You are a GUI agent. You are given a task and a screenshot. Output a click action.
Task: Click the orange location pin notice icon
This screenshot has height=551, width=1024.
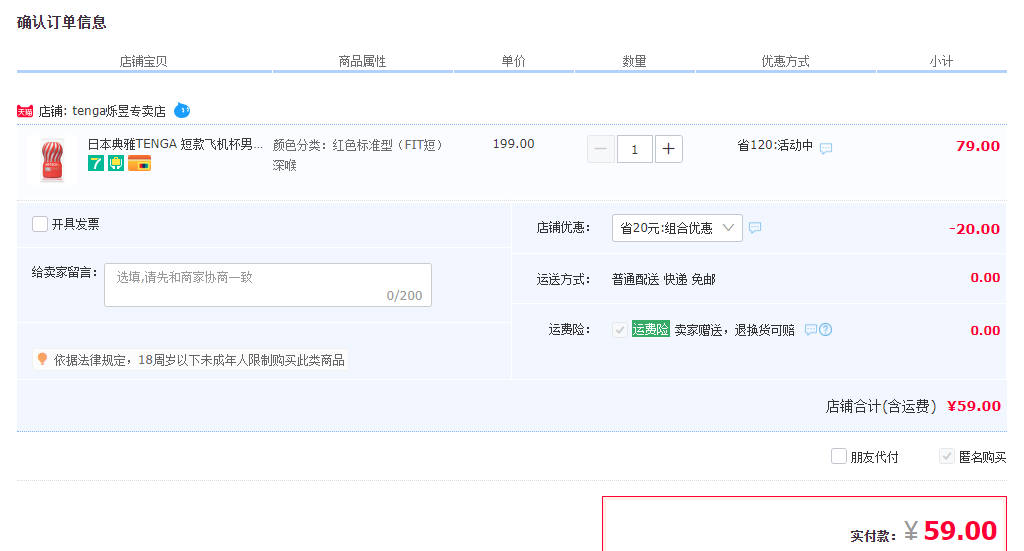42,359
